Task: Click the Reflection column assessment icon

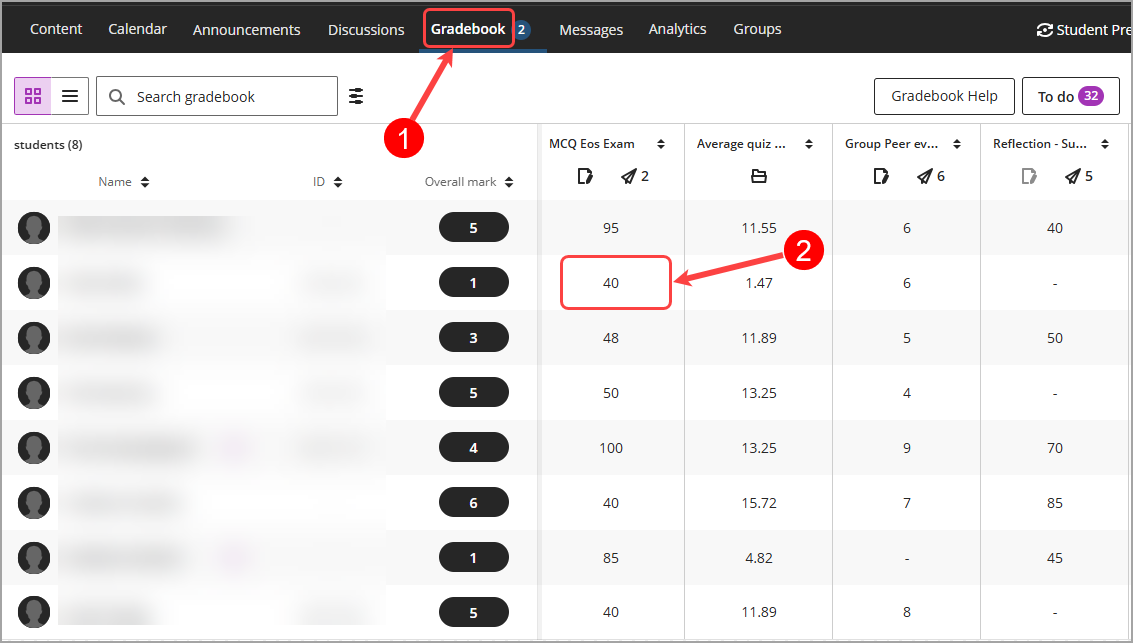Action: click(1029, 176)
